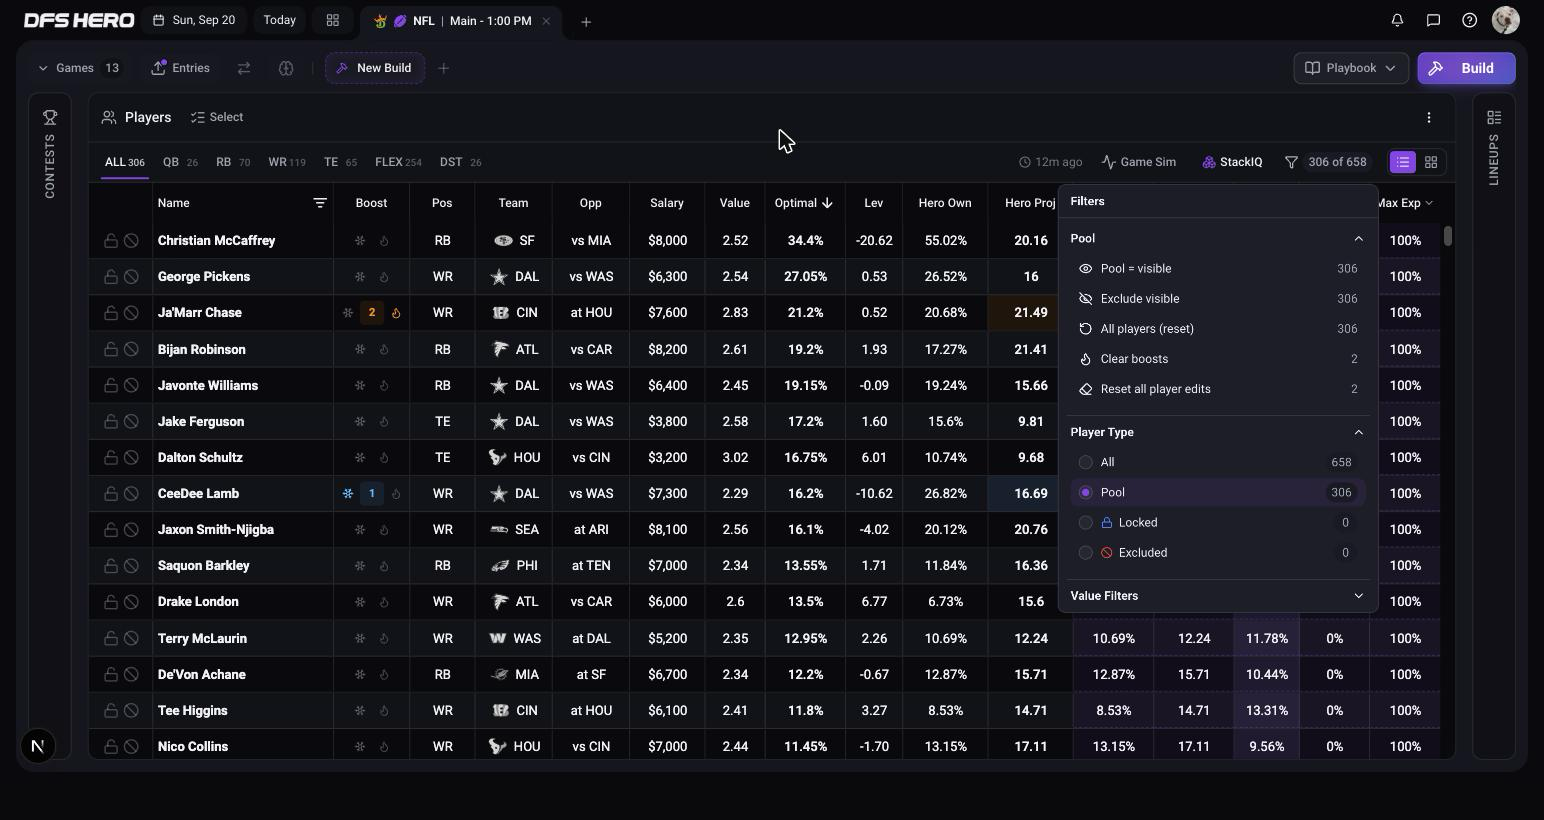
Task: Close the NFL Main 1:00 PM tab
Action: coord(546,21)
